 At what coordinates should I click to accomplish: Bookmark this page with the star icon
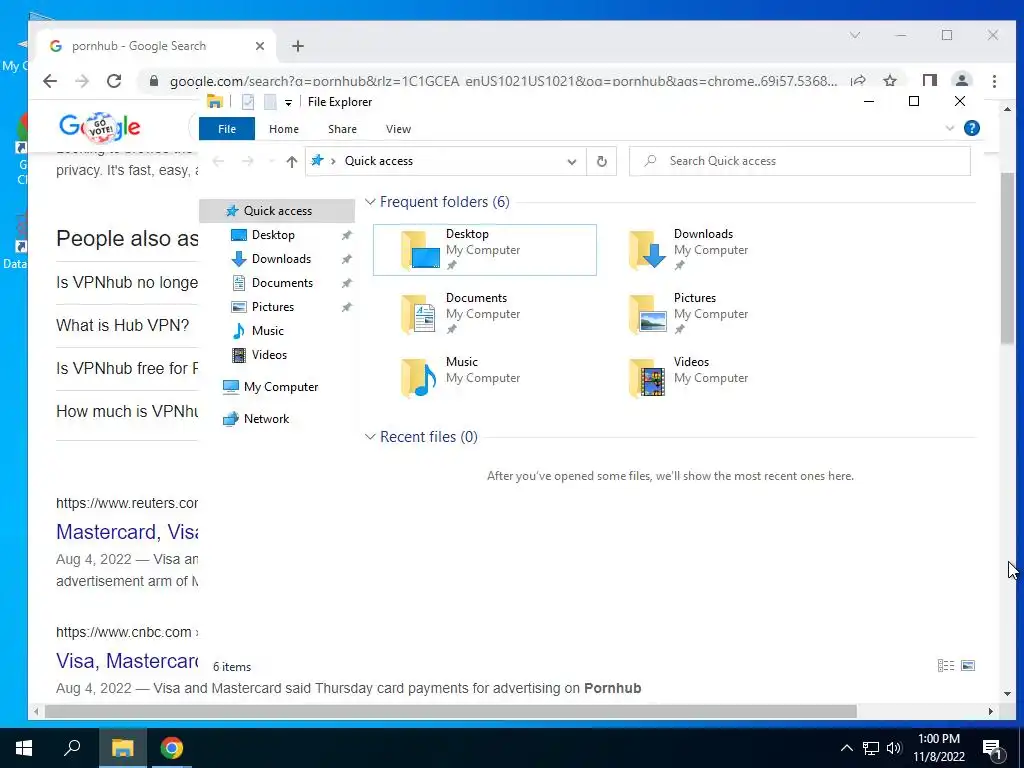click(889, 81)
